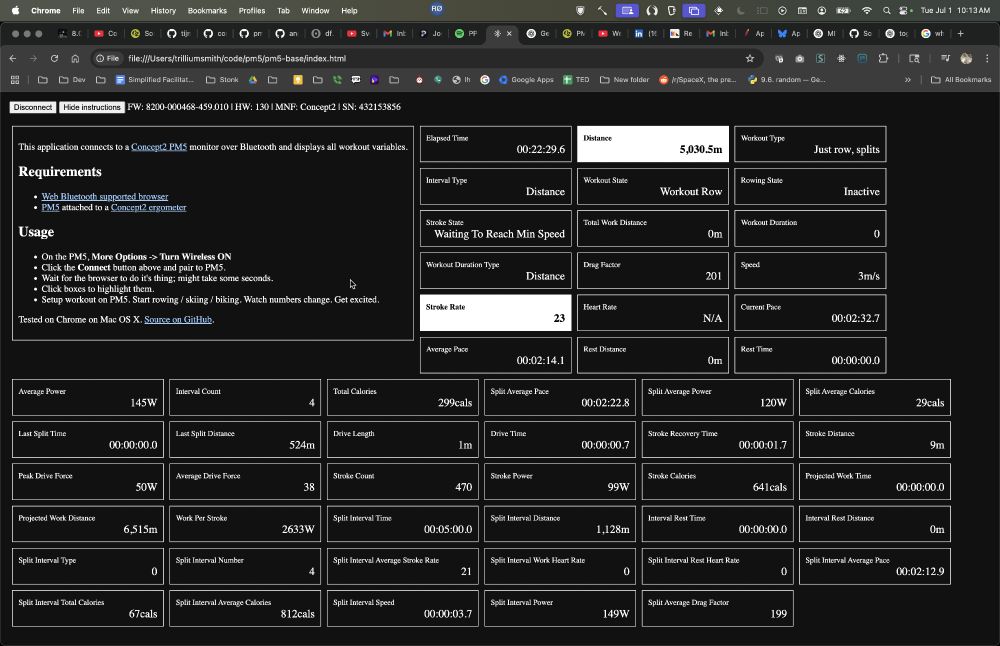The image size is (1000, 646).
Task: Click the camera extension icon in toolbar
Action: click(800, 58)
